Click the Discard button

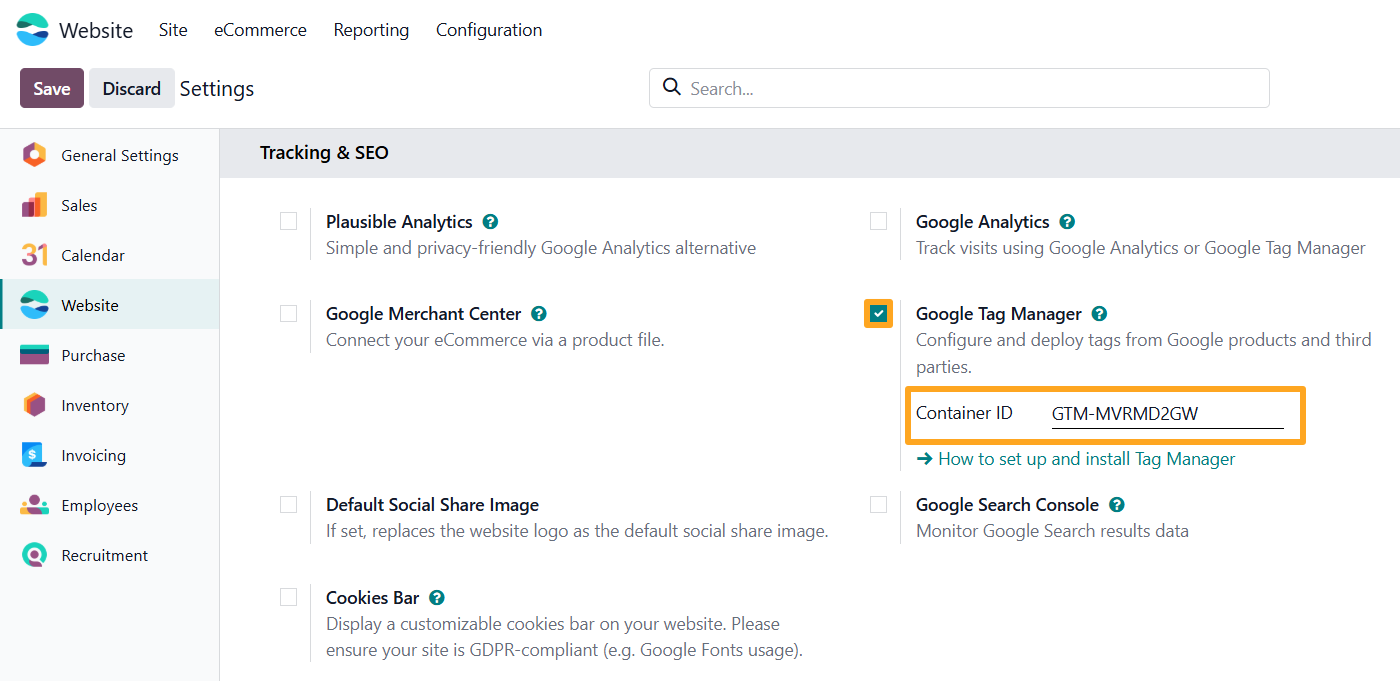[131, 88]
